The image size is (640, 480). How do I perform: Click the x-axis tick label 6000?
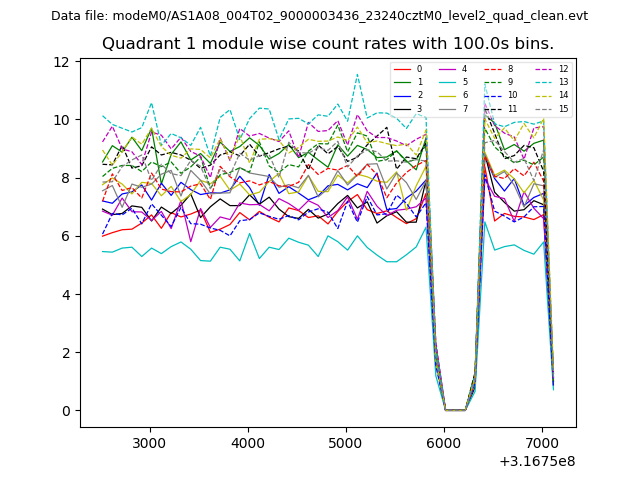[444, 443]
